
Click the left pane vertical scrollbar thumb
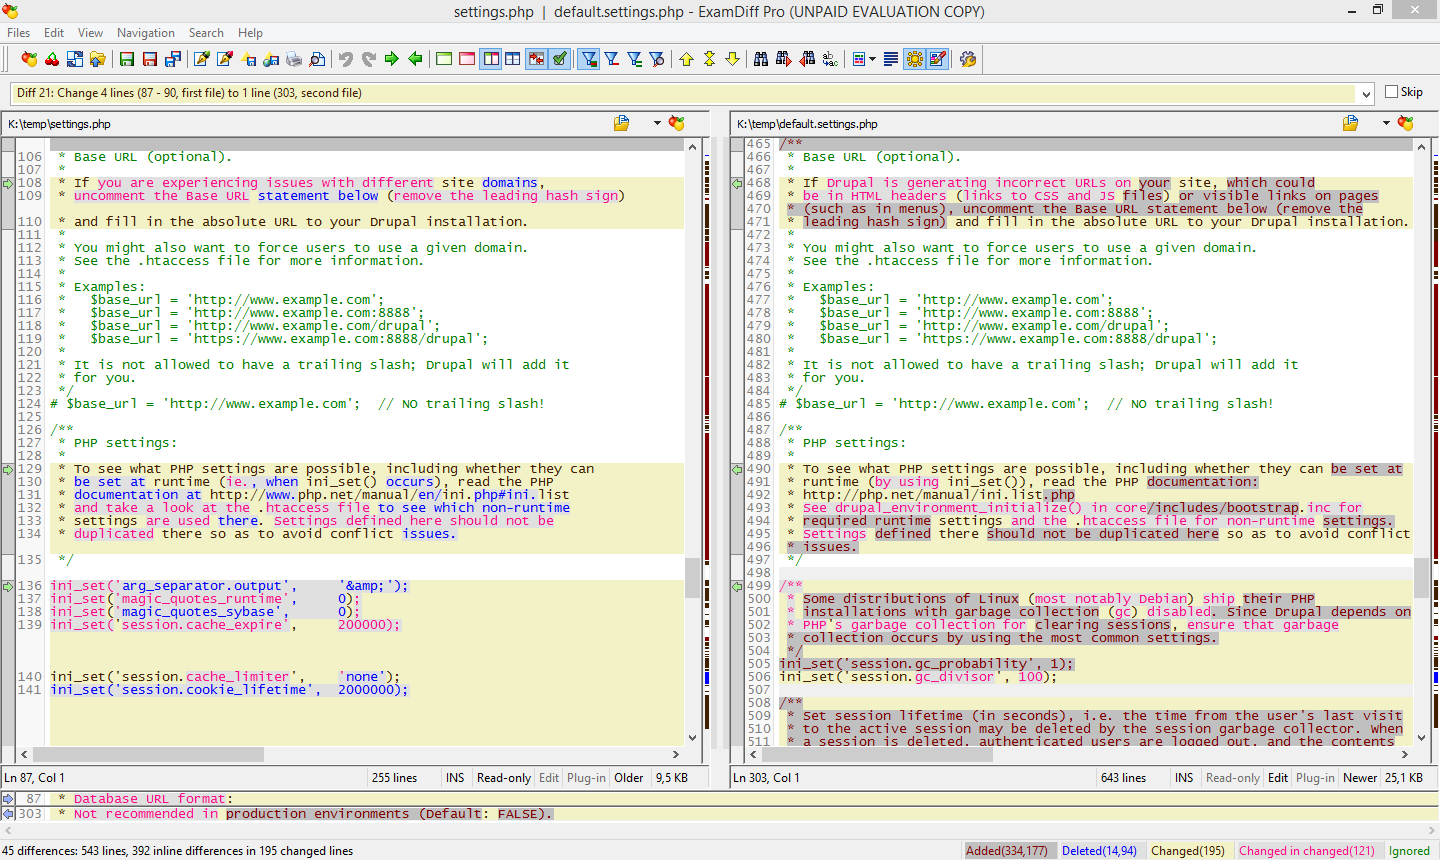(x=692, y=577)
